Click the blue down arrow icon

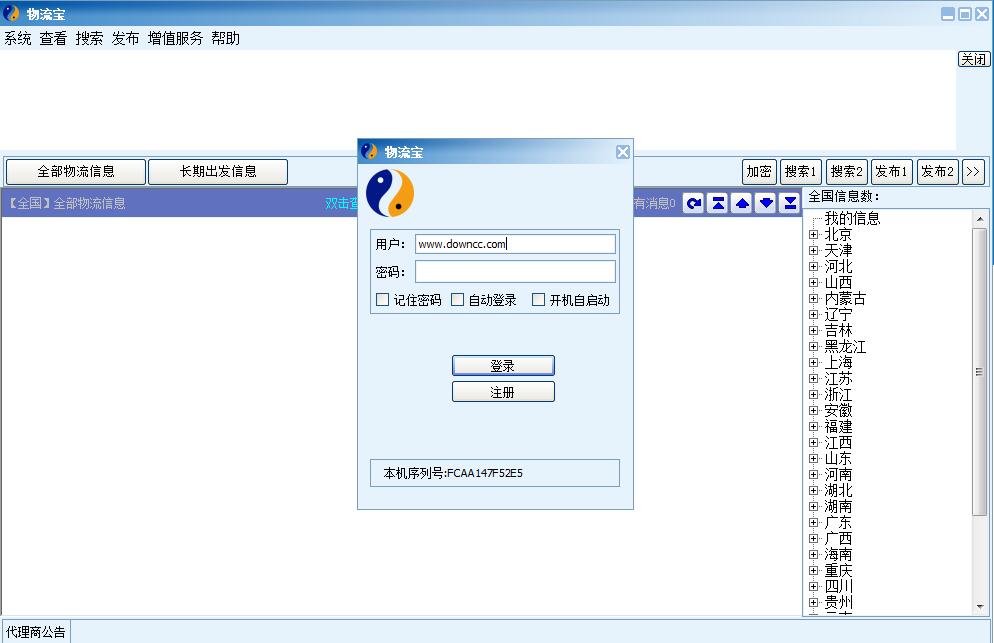[766, 204]
